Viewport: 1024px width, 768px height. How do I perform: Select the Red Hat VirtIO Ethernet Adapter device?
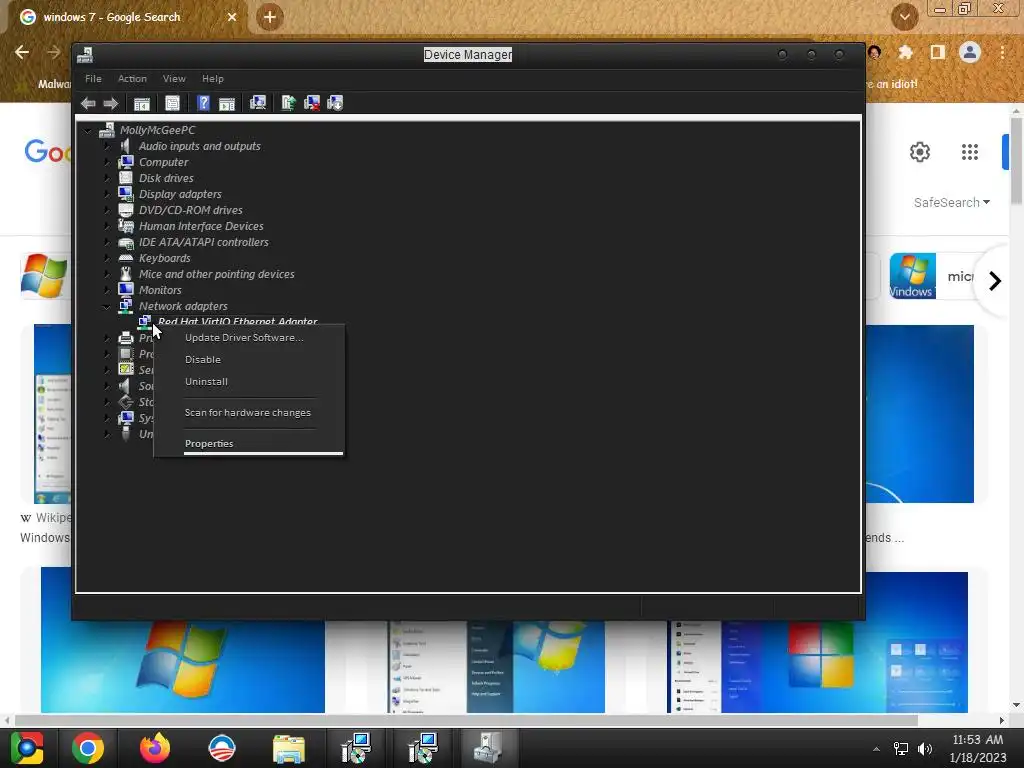click(x=237, y=321)
